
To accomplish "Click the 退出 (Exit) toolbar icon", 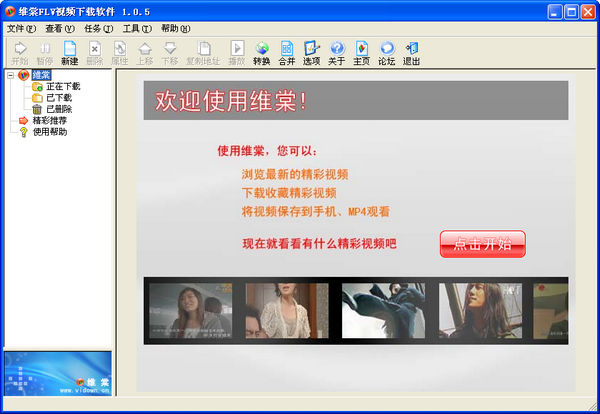I will click(412, 53).
